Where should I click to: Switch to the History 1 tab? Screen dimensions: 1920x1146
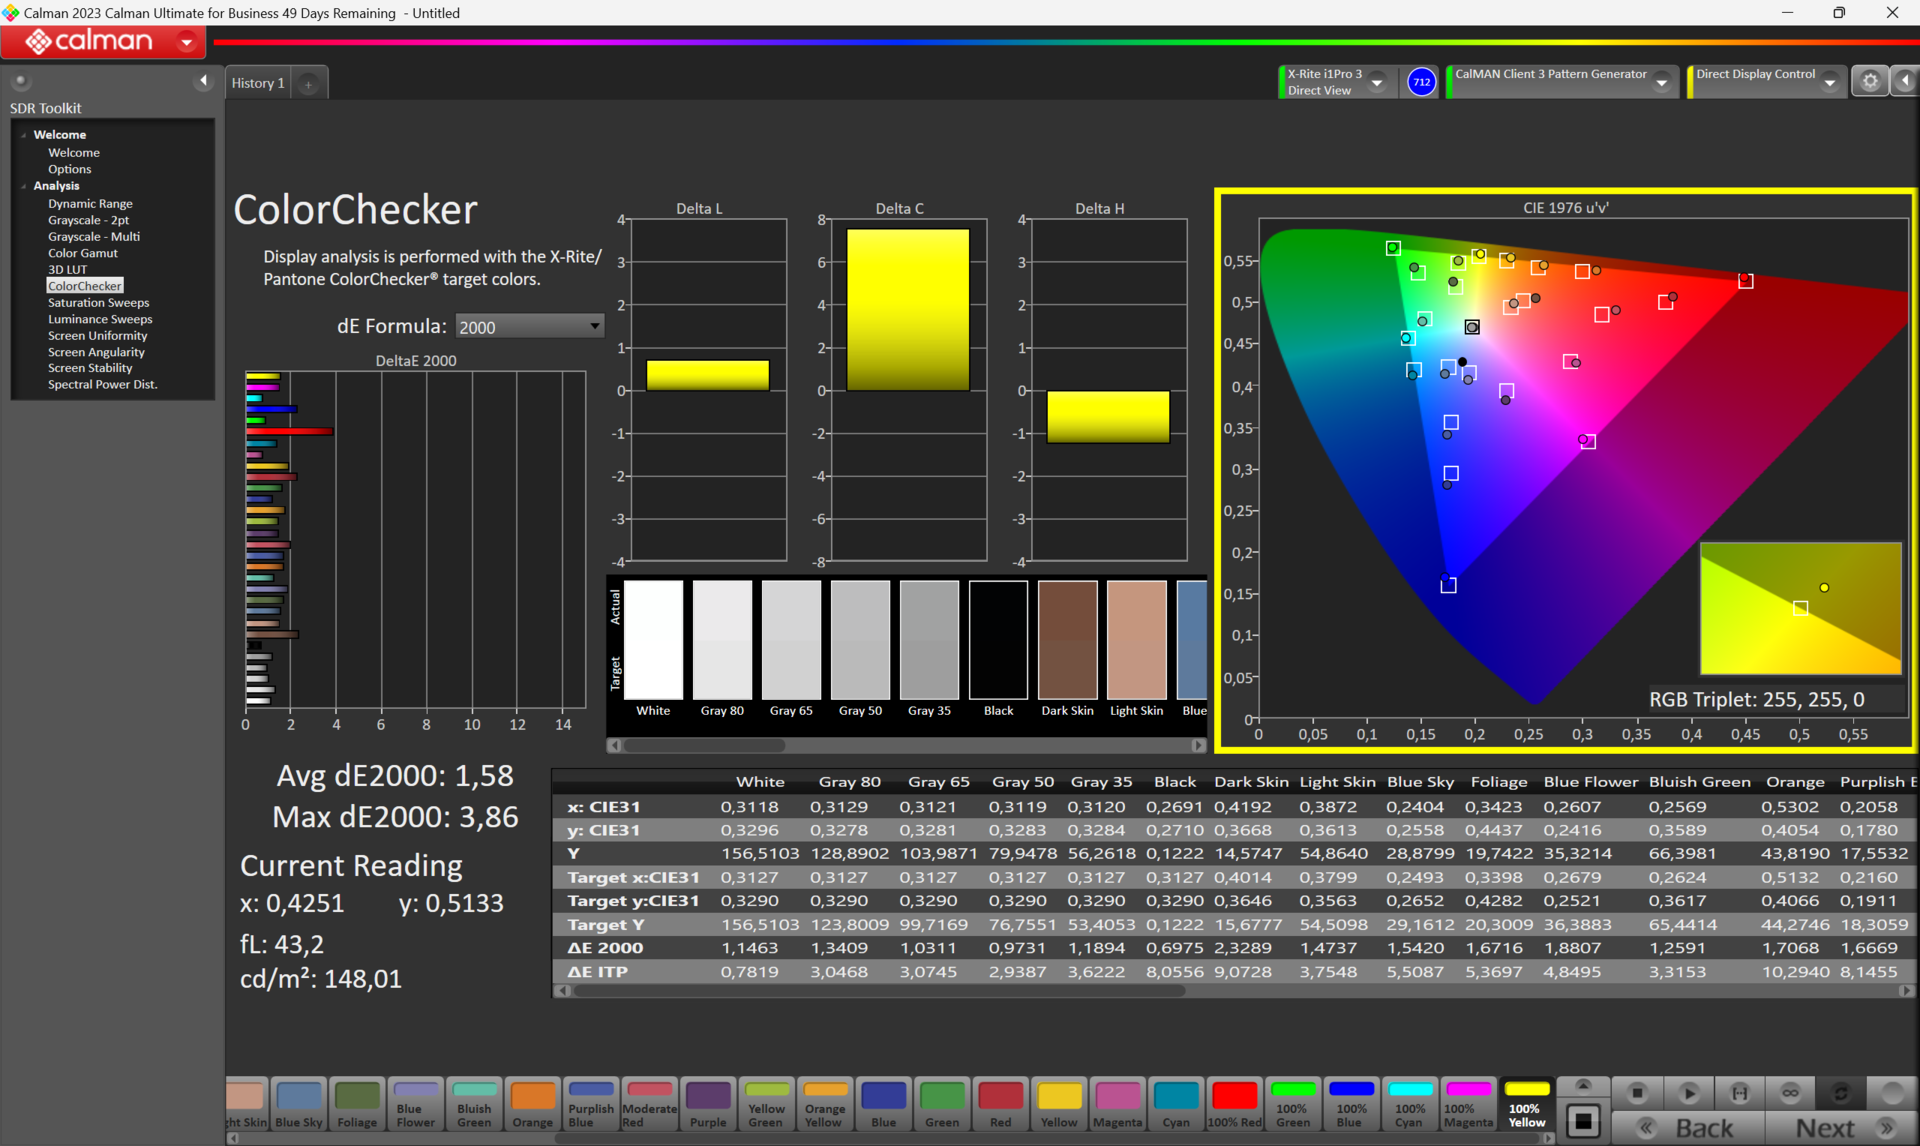click(x=258, y=83)
